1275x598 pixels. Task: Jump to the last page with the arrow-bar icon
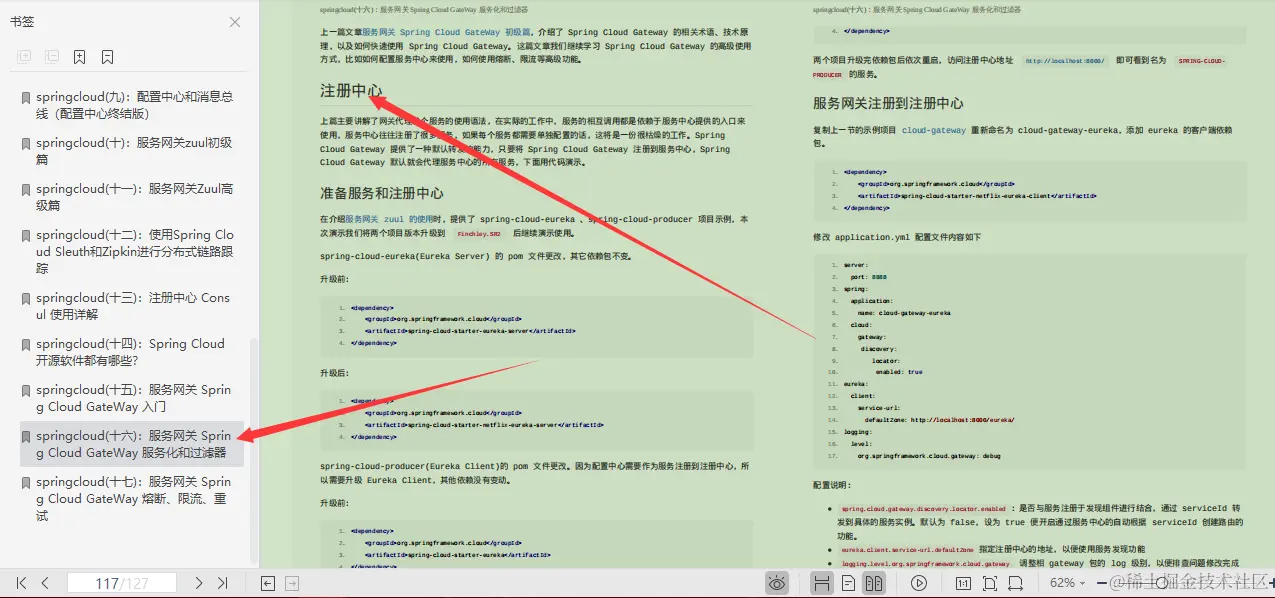(x=222, y=583)
